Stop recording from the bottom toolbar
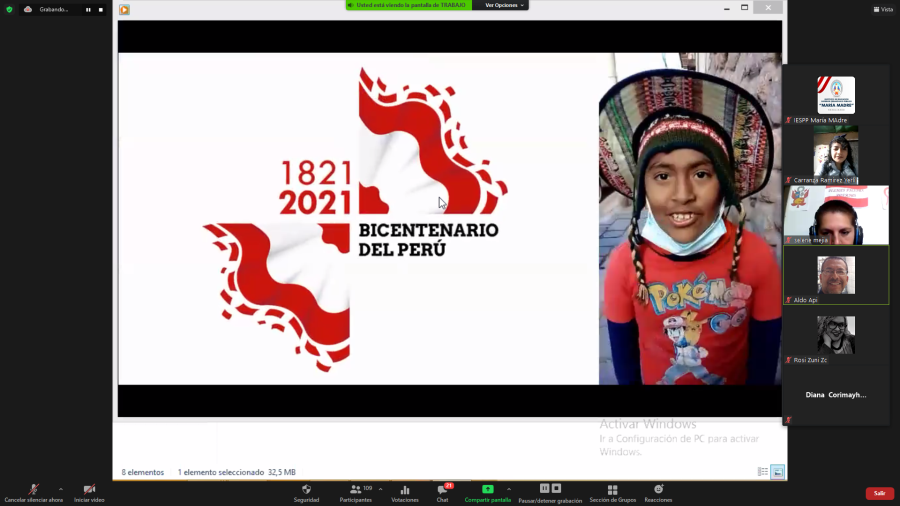900x506 pixels. point(556,488)
